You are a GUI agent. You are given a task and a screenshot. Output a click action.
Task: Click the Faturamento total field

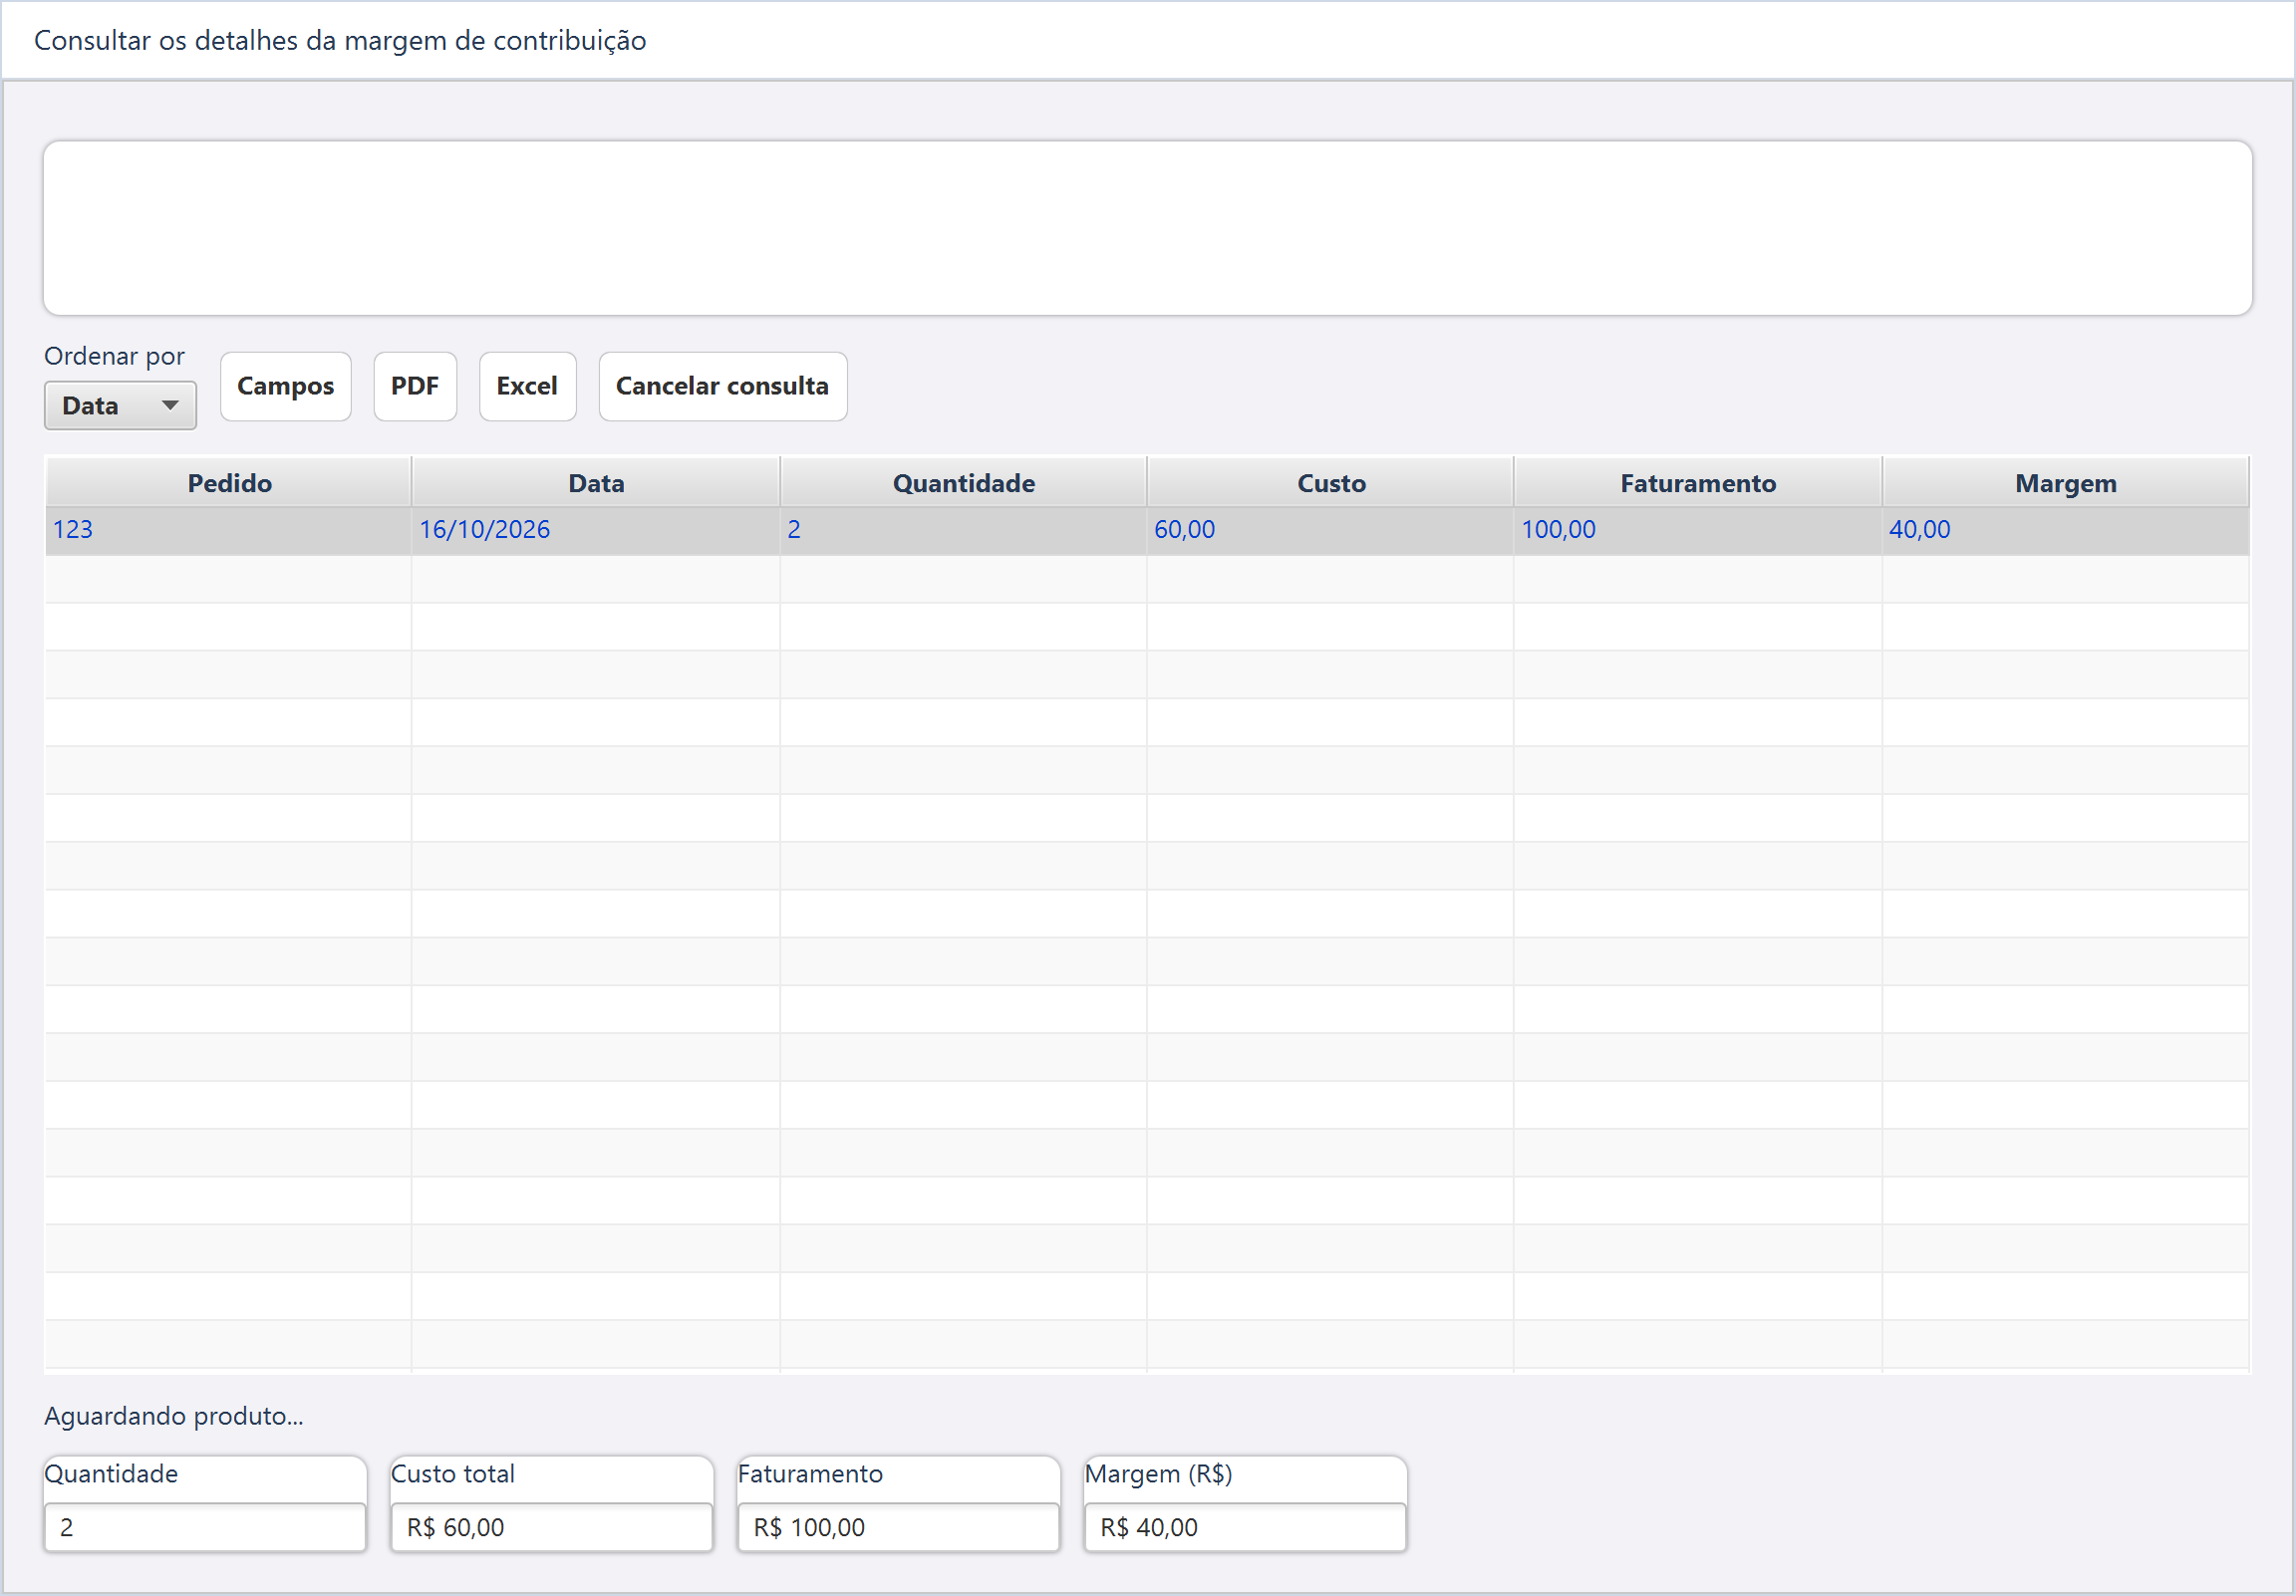[x=898, y=1527]
